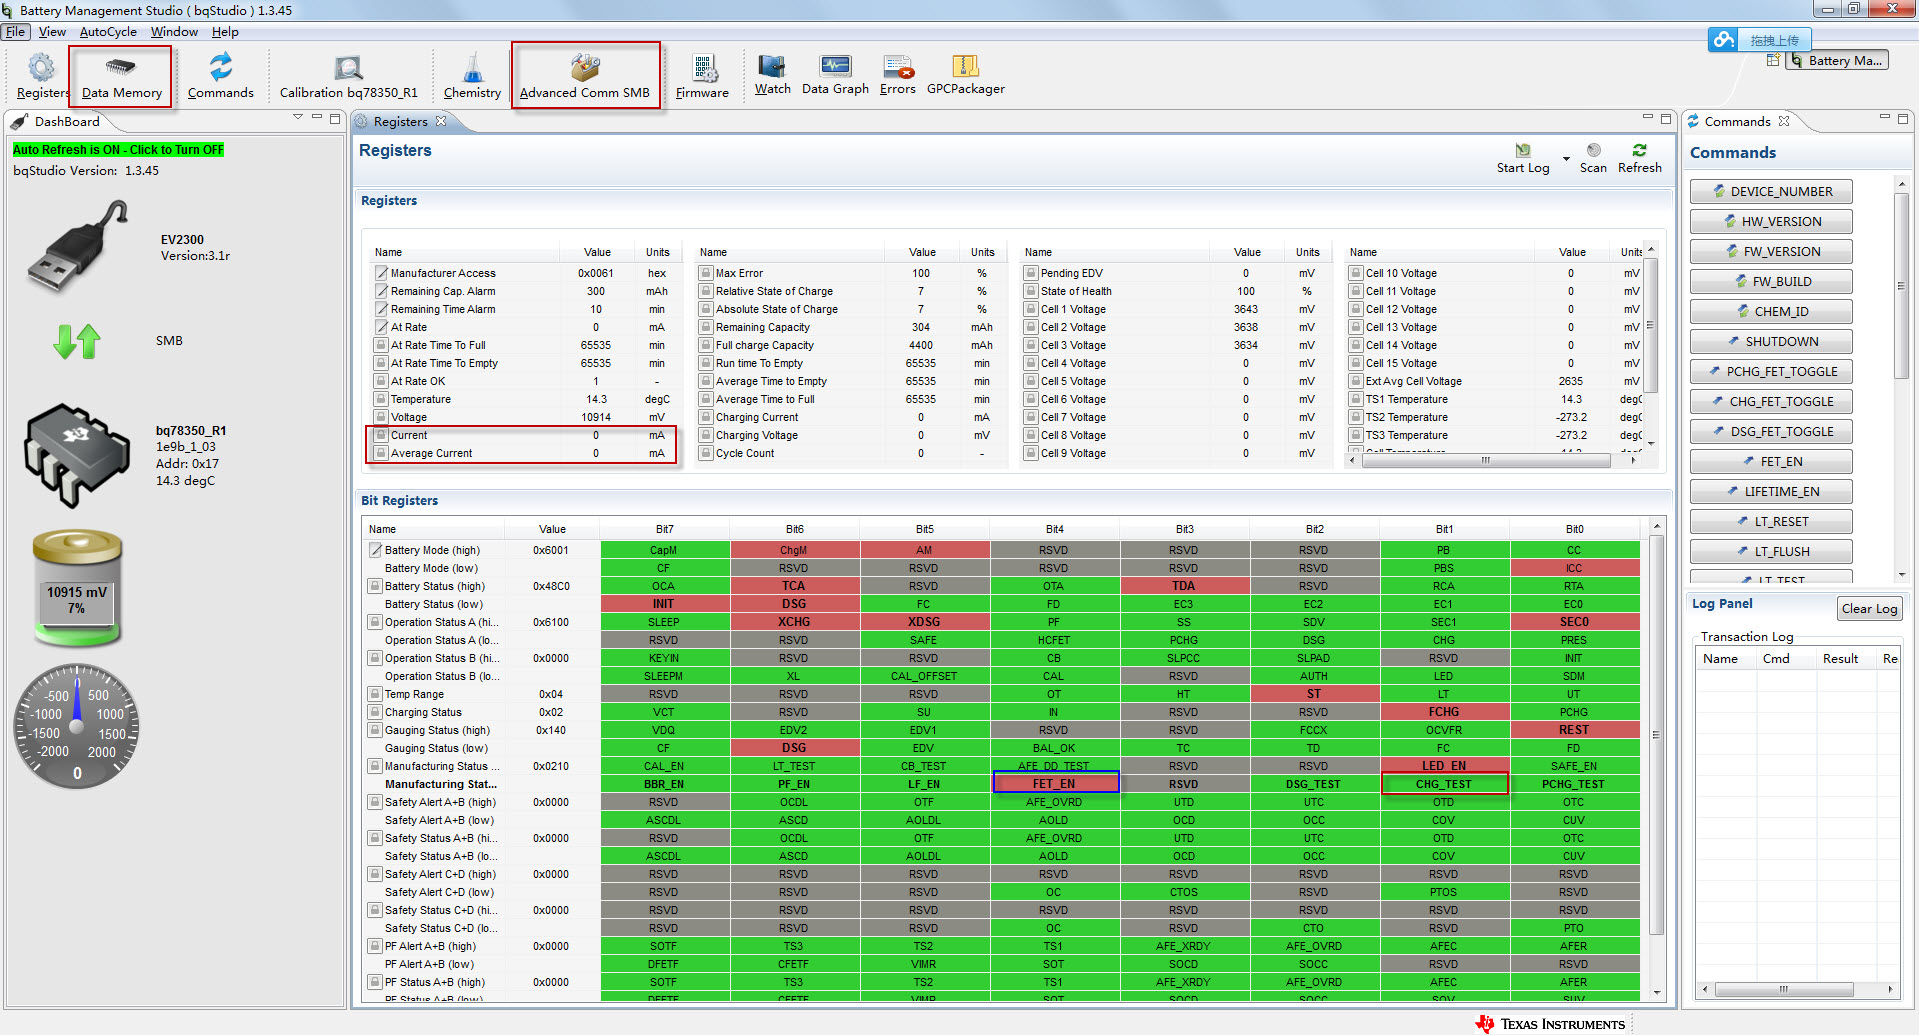Toggle Auto Refresh off in DashBoard

click(118, 150)
